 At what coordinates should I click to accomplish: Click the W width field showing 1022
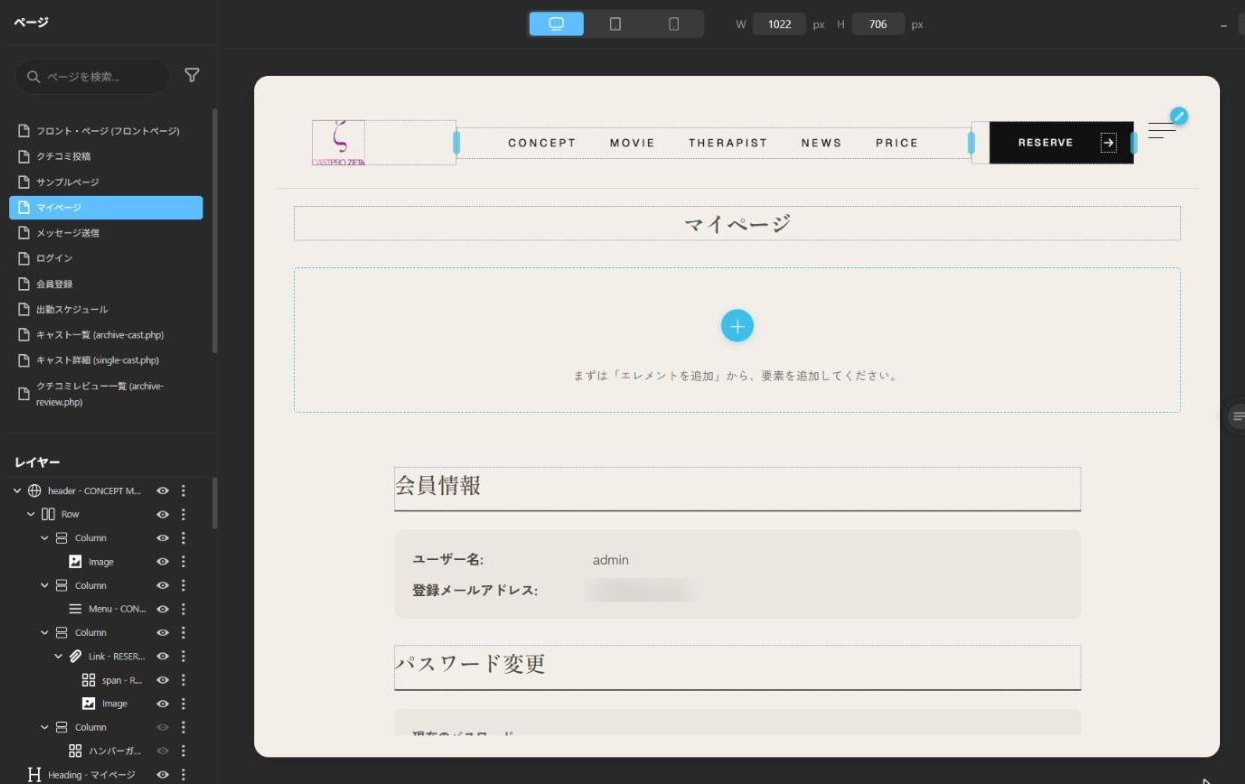coord(779,24)
